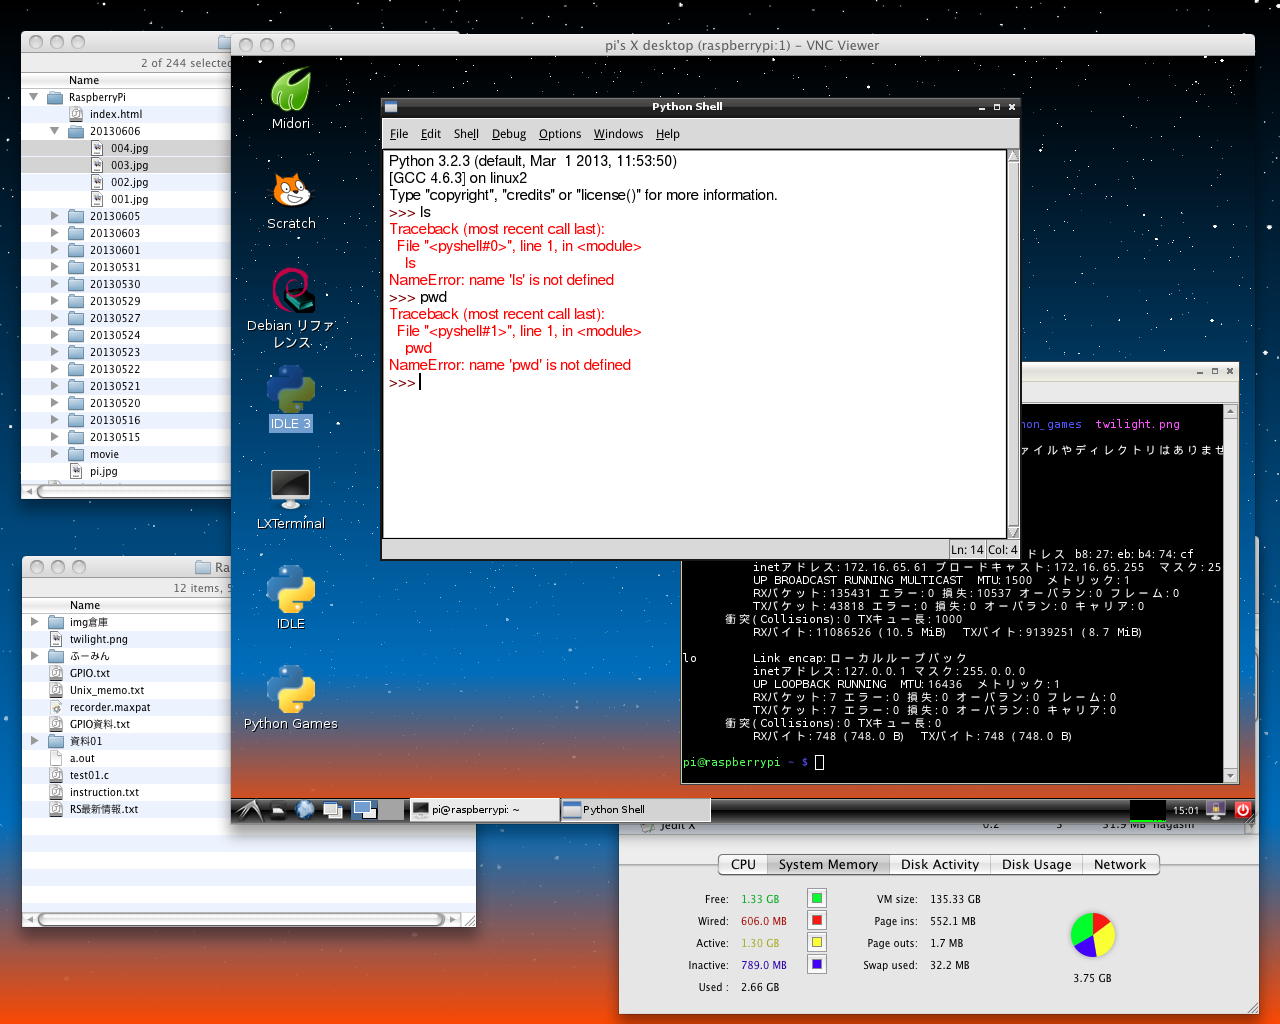Open the LXTerminal desktop icon
Viewport: 1280px width, 1024px height.
tap(290, 490)
